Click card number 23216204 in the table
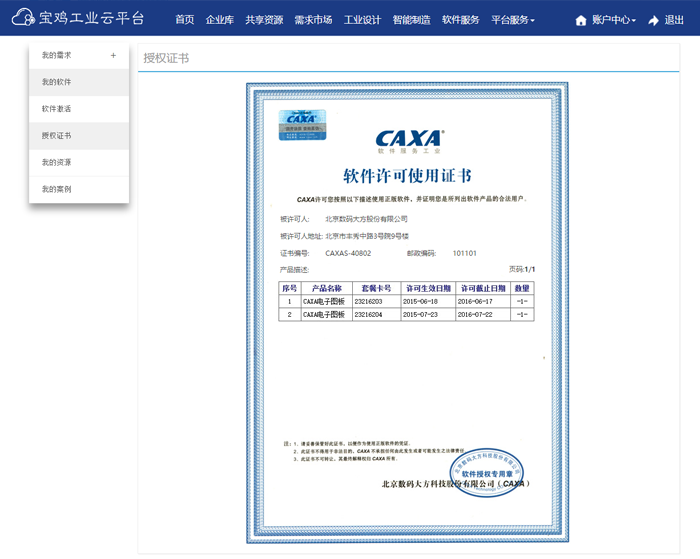Screen dimensions: 700x559 click(x=368, y=315)
